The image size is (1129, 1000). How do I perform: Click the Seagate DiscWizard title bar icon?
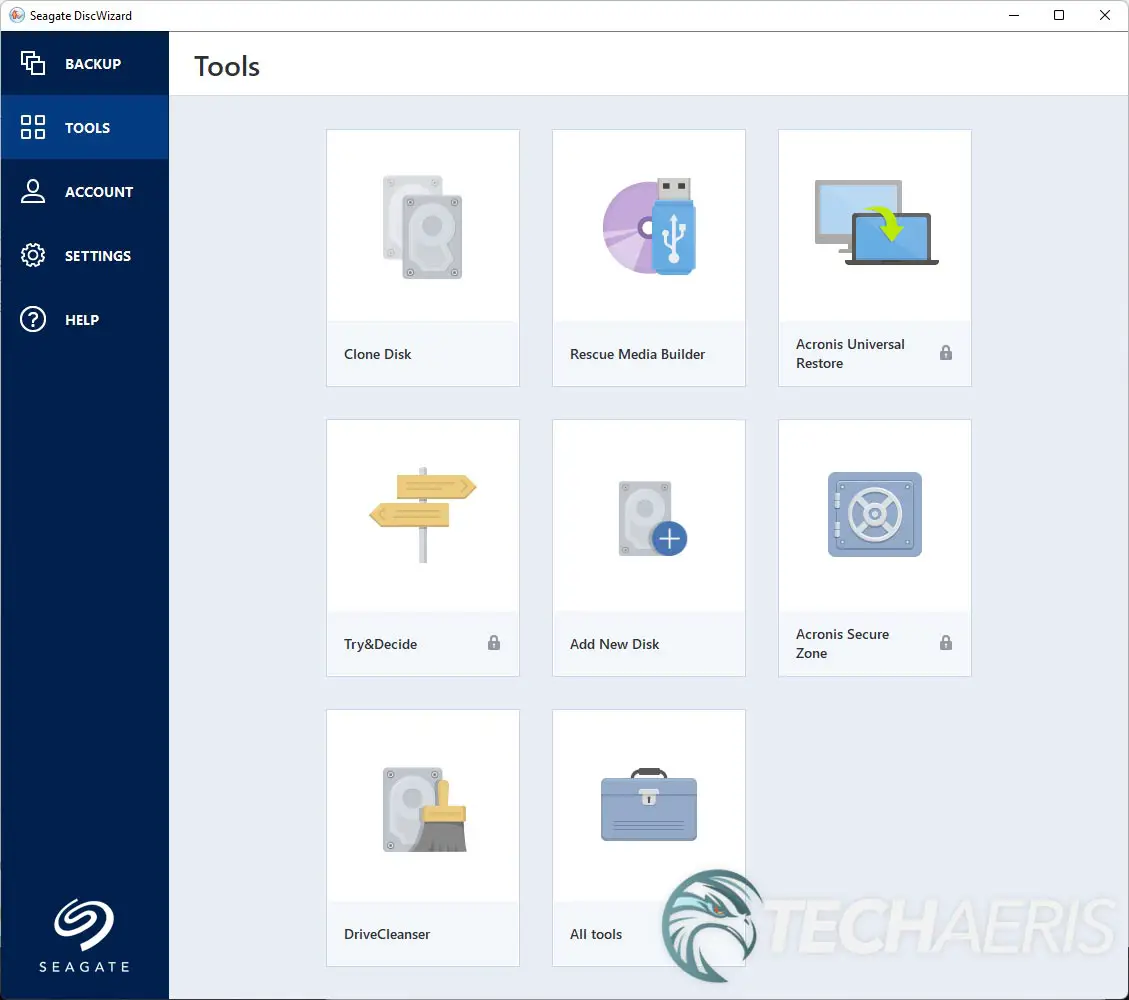pos(17,15)
